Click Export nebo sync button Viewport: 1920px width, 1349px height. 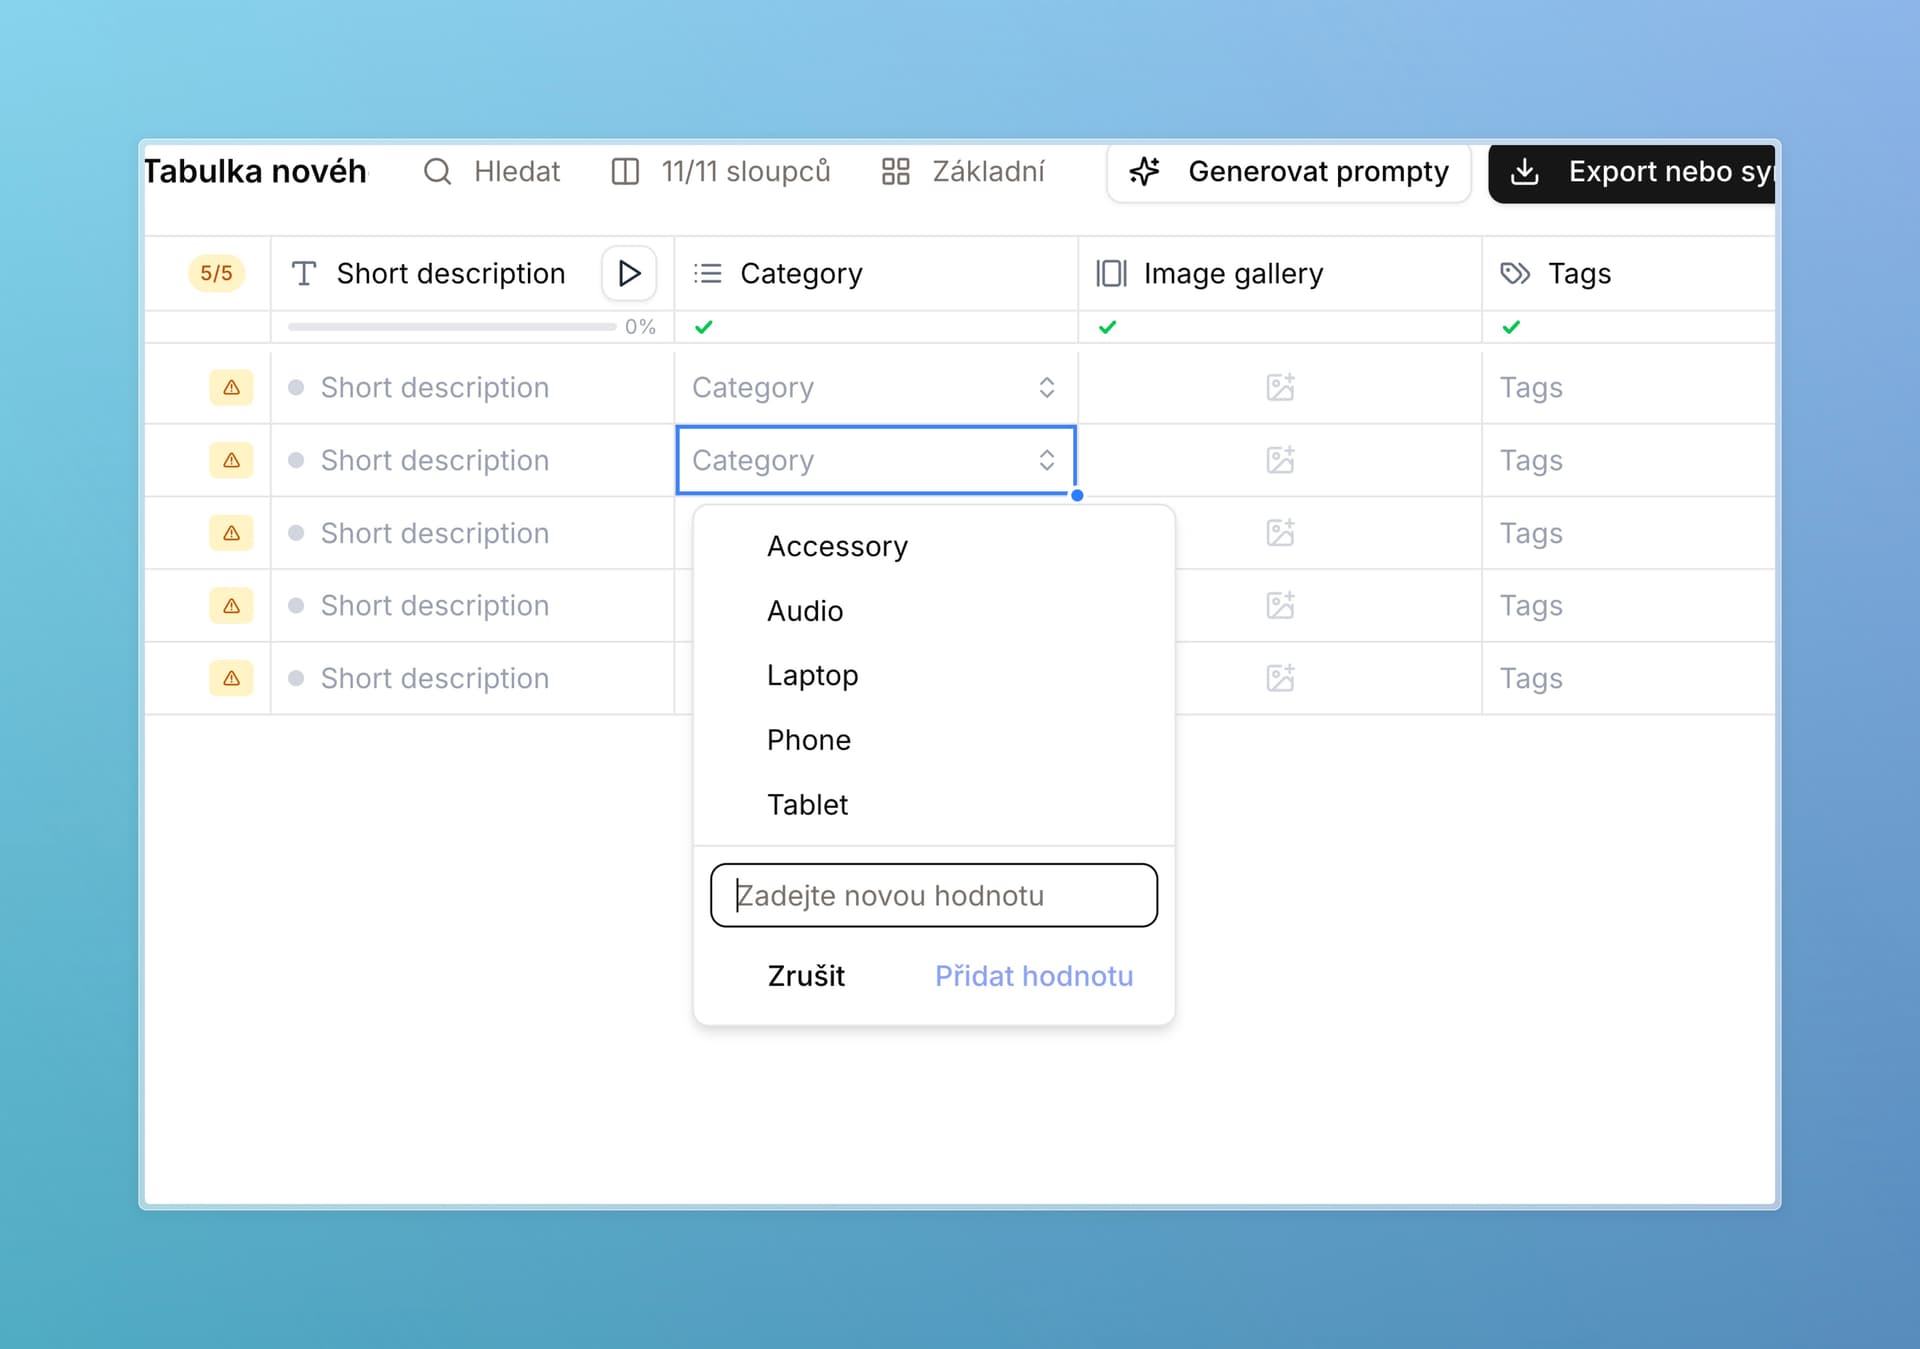coord(1632,172)
